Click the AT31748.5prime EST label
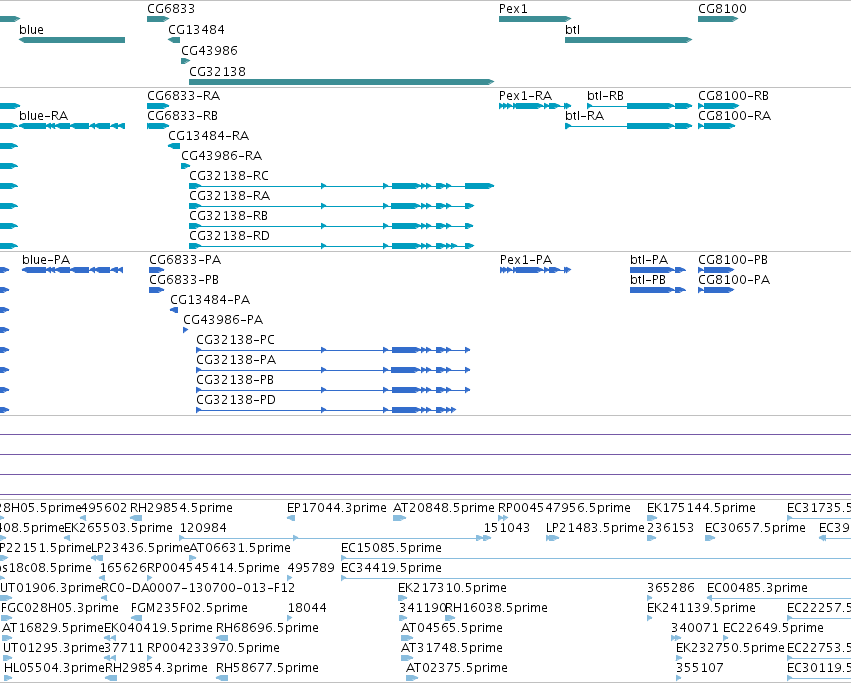Image resolution: width=851 pixels, height=683 pixels. pos(452,648)
